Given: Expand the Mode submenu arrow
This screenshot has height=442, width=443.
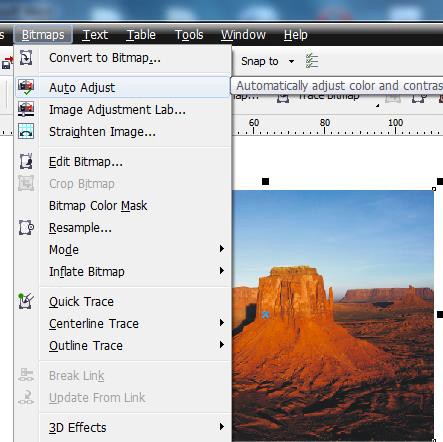Looking at the screenshot, I should (x=222, y=249).
